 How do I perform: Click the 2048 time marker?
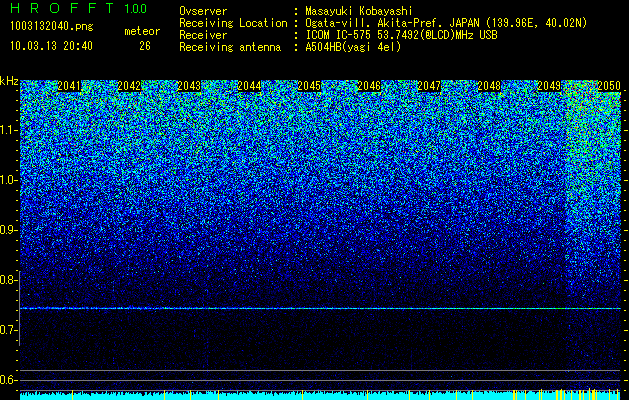489,86
